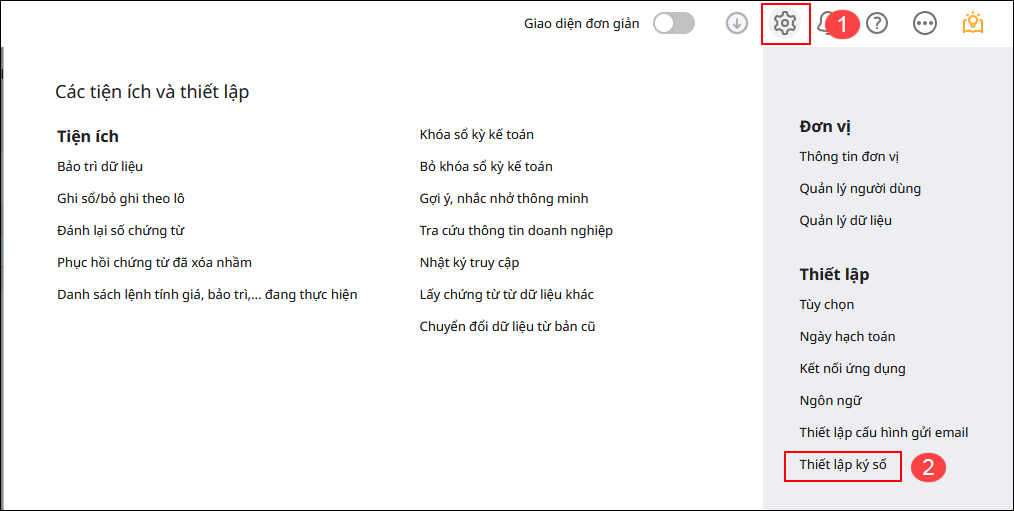This screenshot has height=511, width=1014.
Task: Open Kết nối ứng dụng
Action: pos(852,369)
